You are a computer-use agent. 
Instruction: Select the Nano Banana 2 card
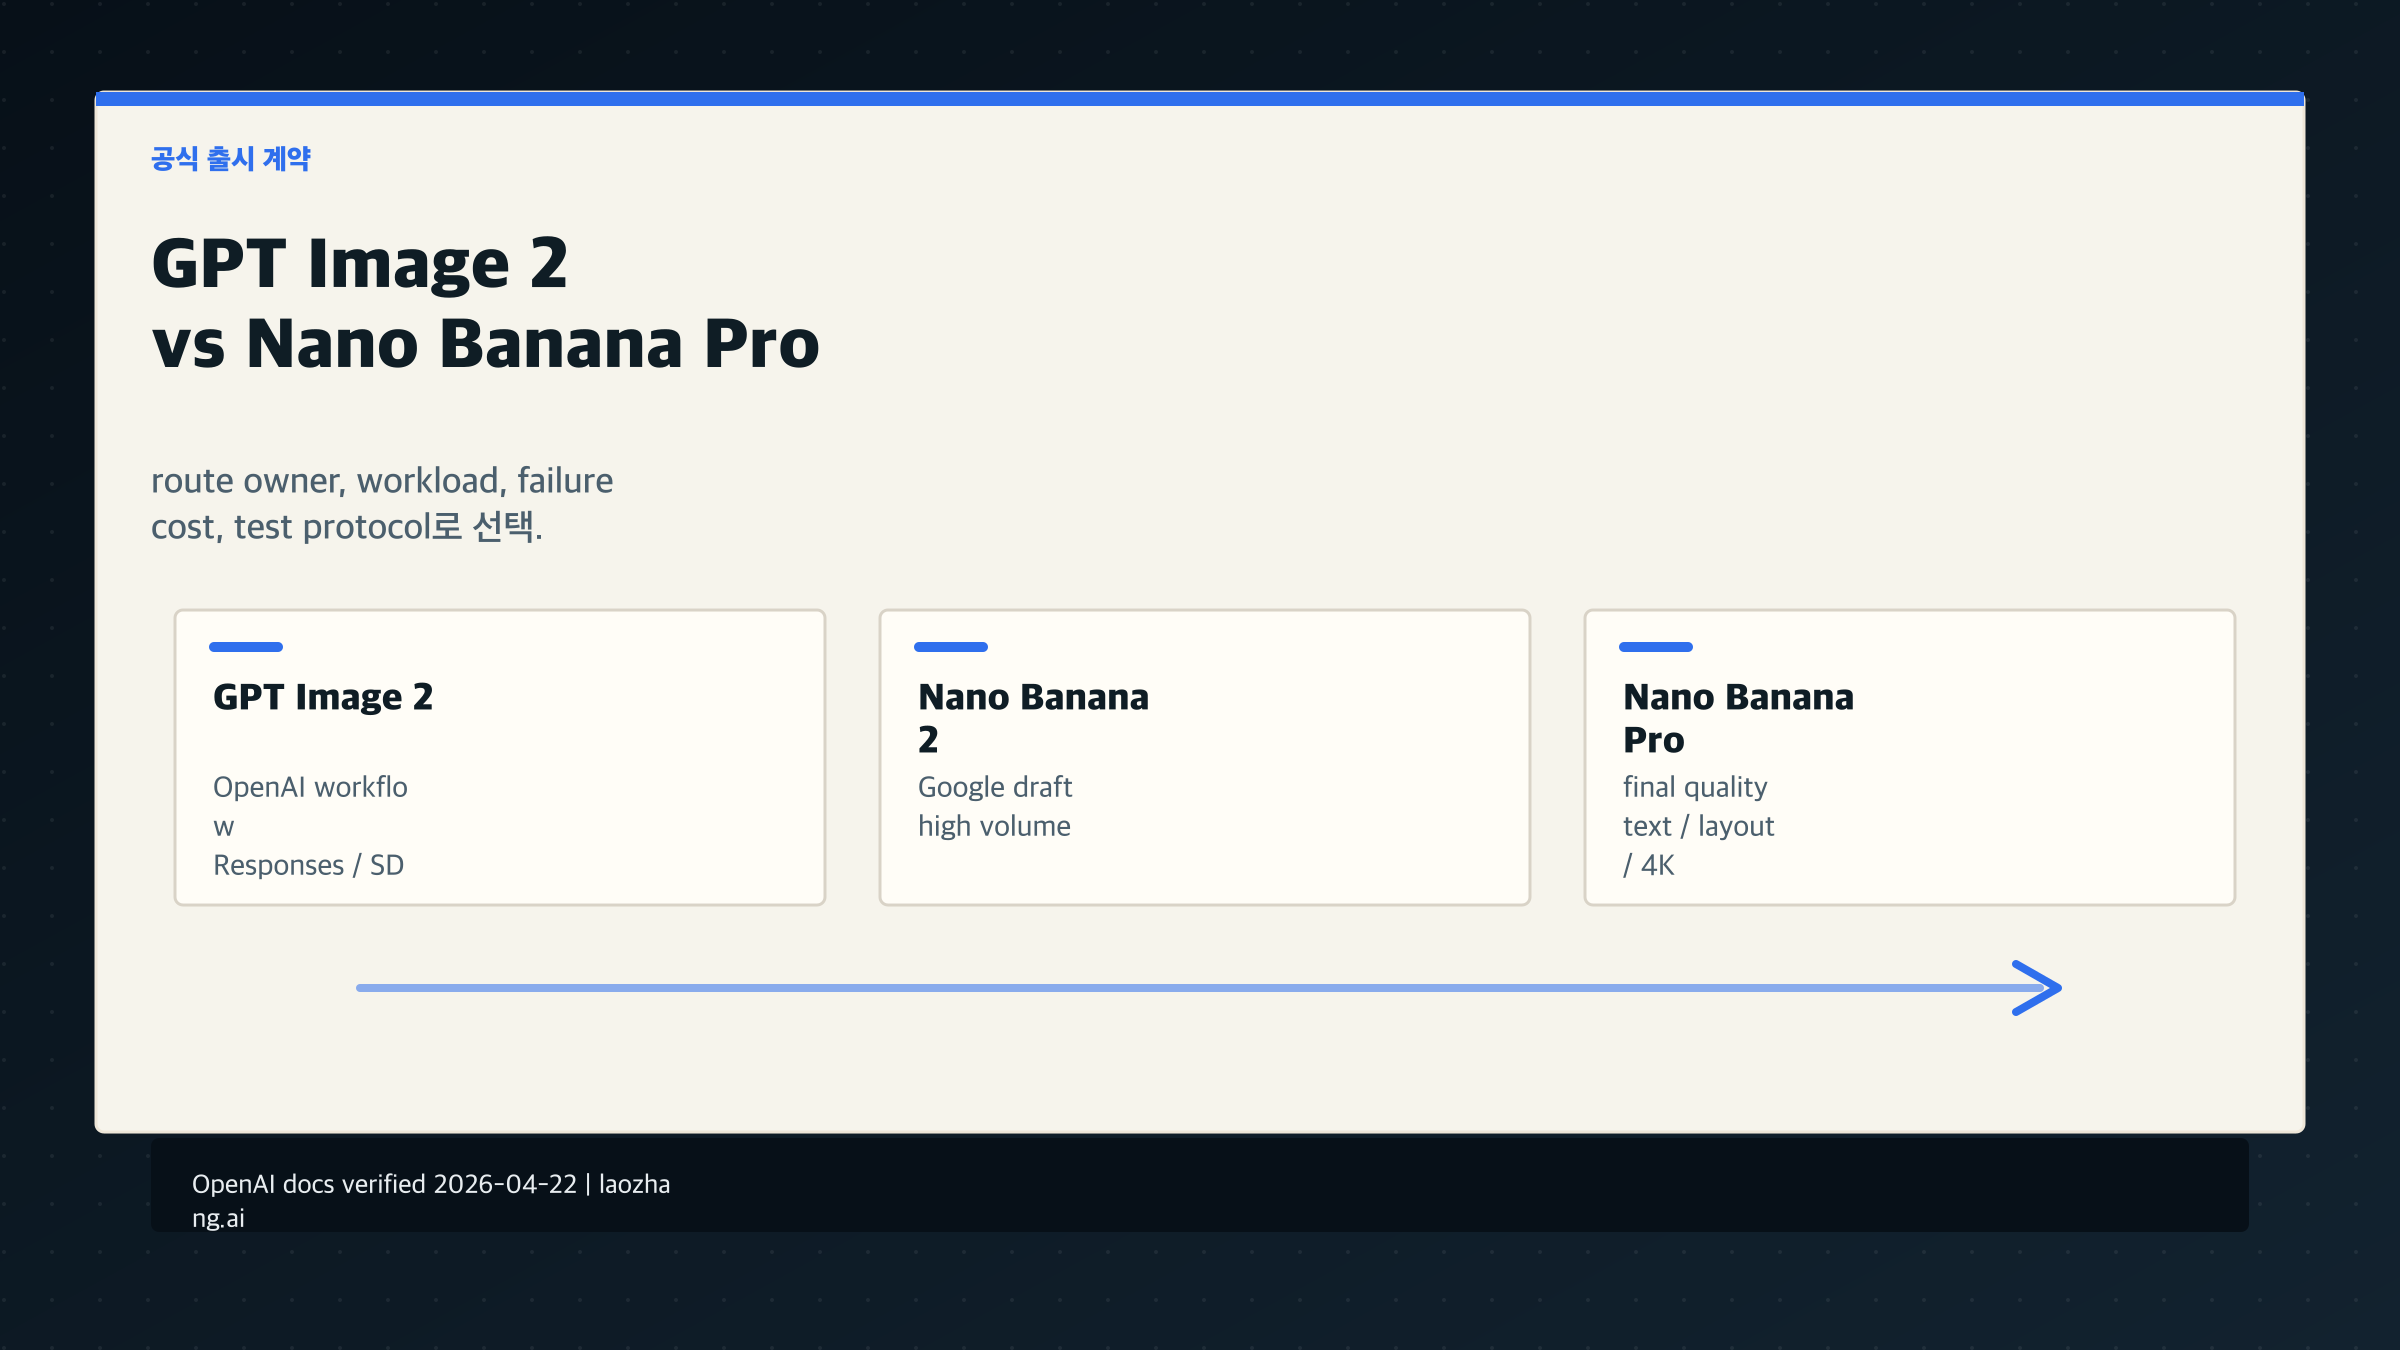coord(1203,758)
